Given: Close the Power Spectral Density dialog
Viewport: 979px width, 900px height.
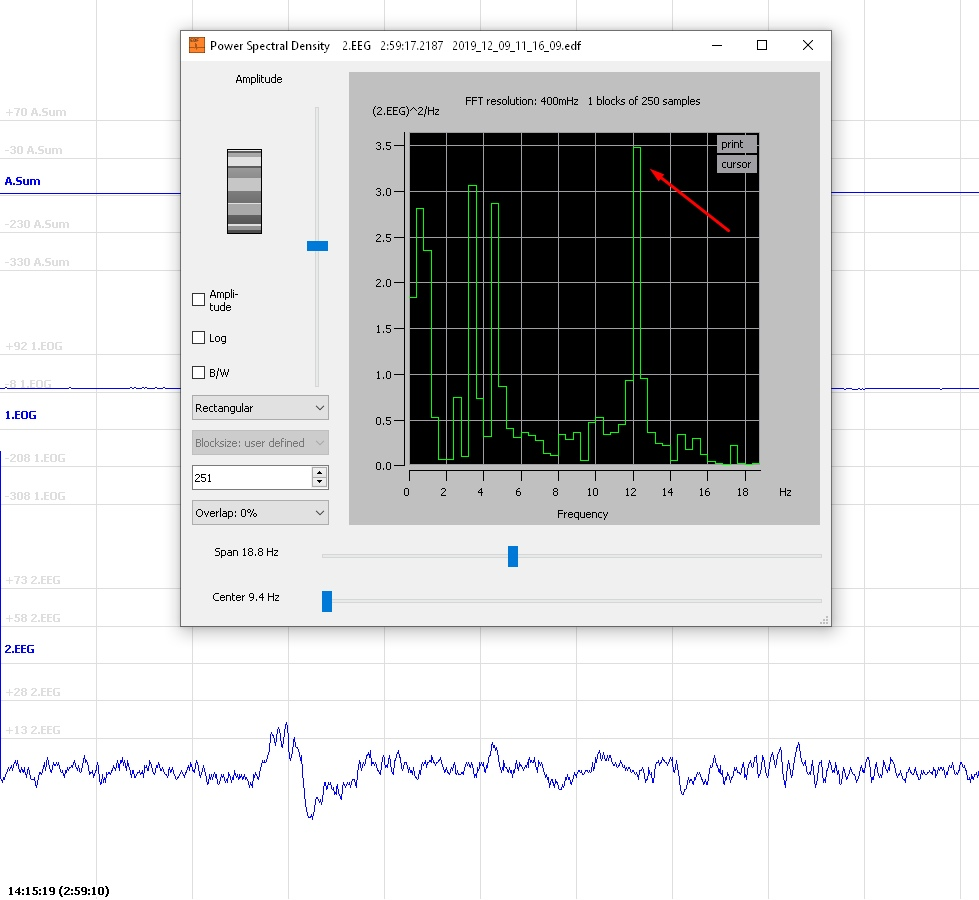Looking at the screenshot, I should tap(807, 45).
